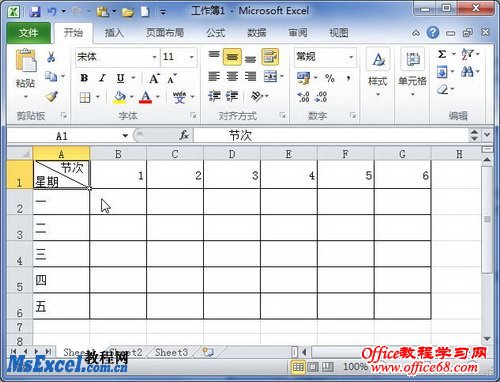Click the Paste clipboard icon
The width and height of the screenshot is (500, 382).
click(x=26, y=60)
